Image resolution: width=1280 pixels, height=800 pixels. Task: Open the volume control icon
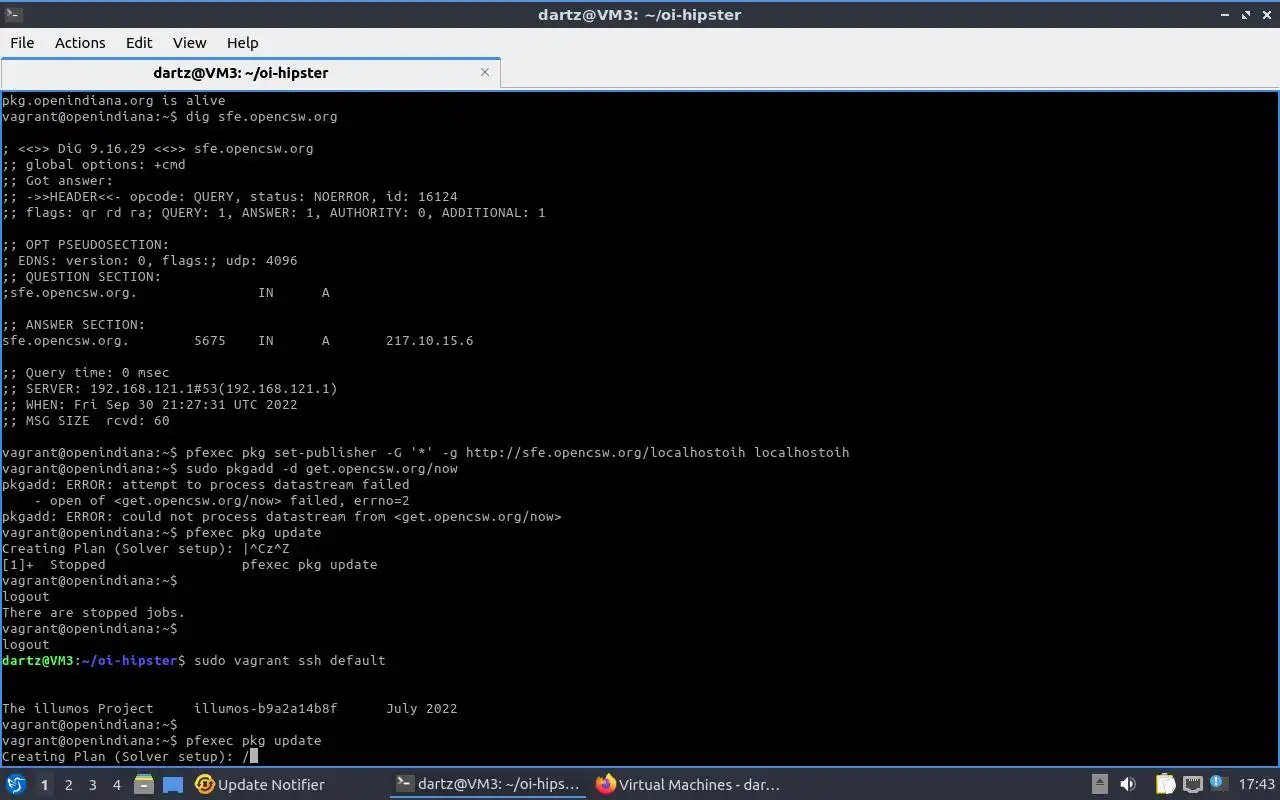(1128, 785)
